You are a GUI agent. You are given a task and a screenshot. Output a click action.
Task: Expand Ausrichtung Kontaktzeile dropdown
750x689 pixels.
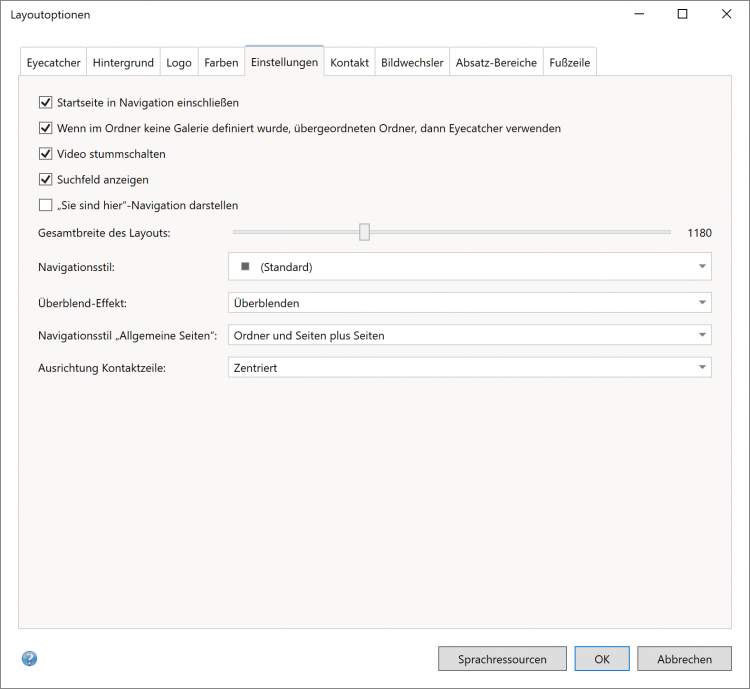[470, 368]
